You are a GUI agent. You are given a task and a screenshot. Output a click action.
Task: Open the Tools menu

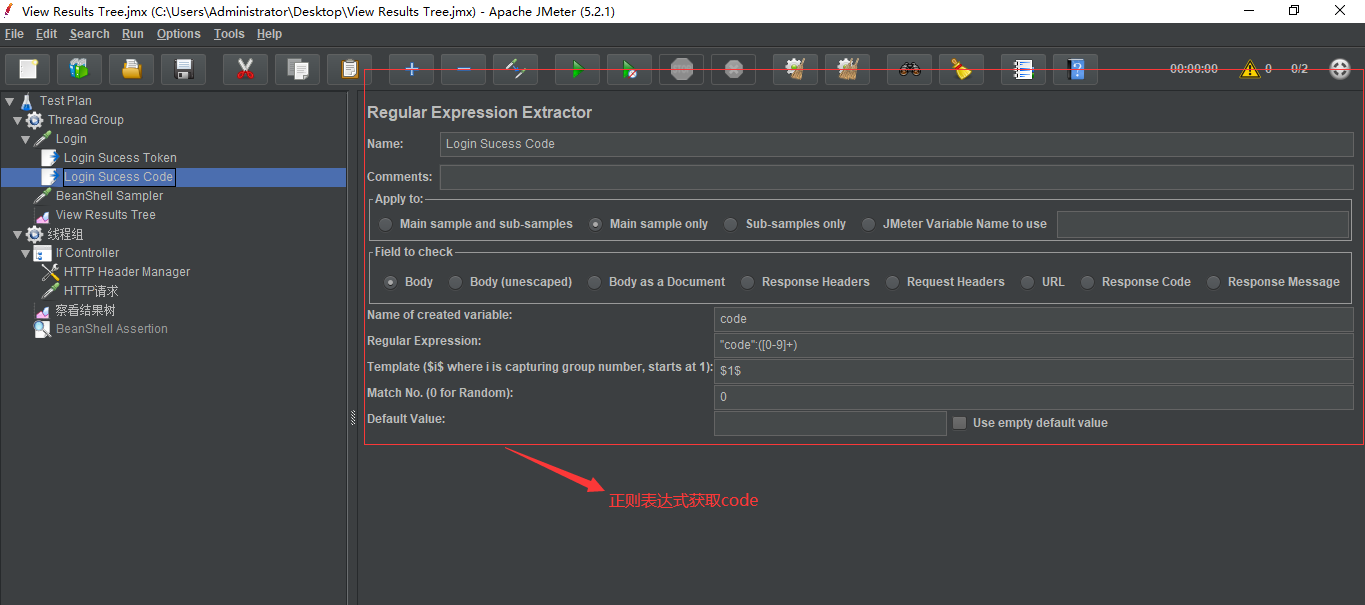click(229, 34)
